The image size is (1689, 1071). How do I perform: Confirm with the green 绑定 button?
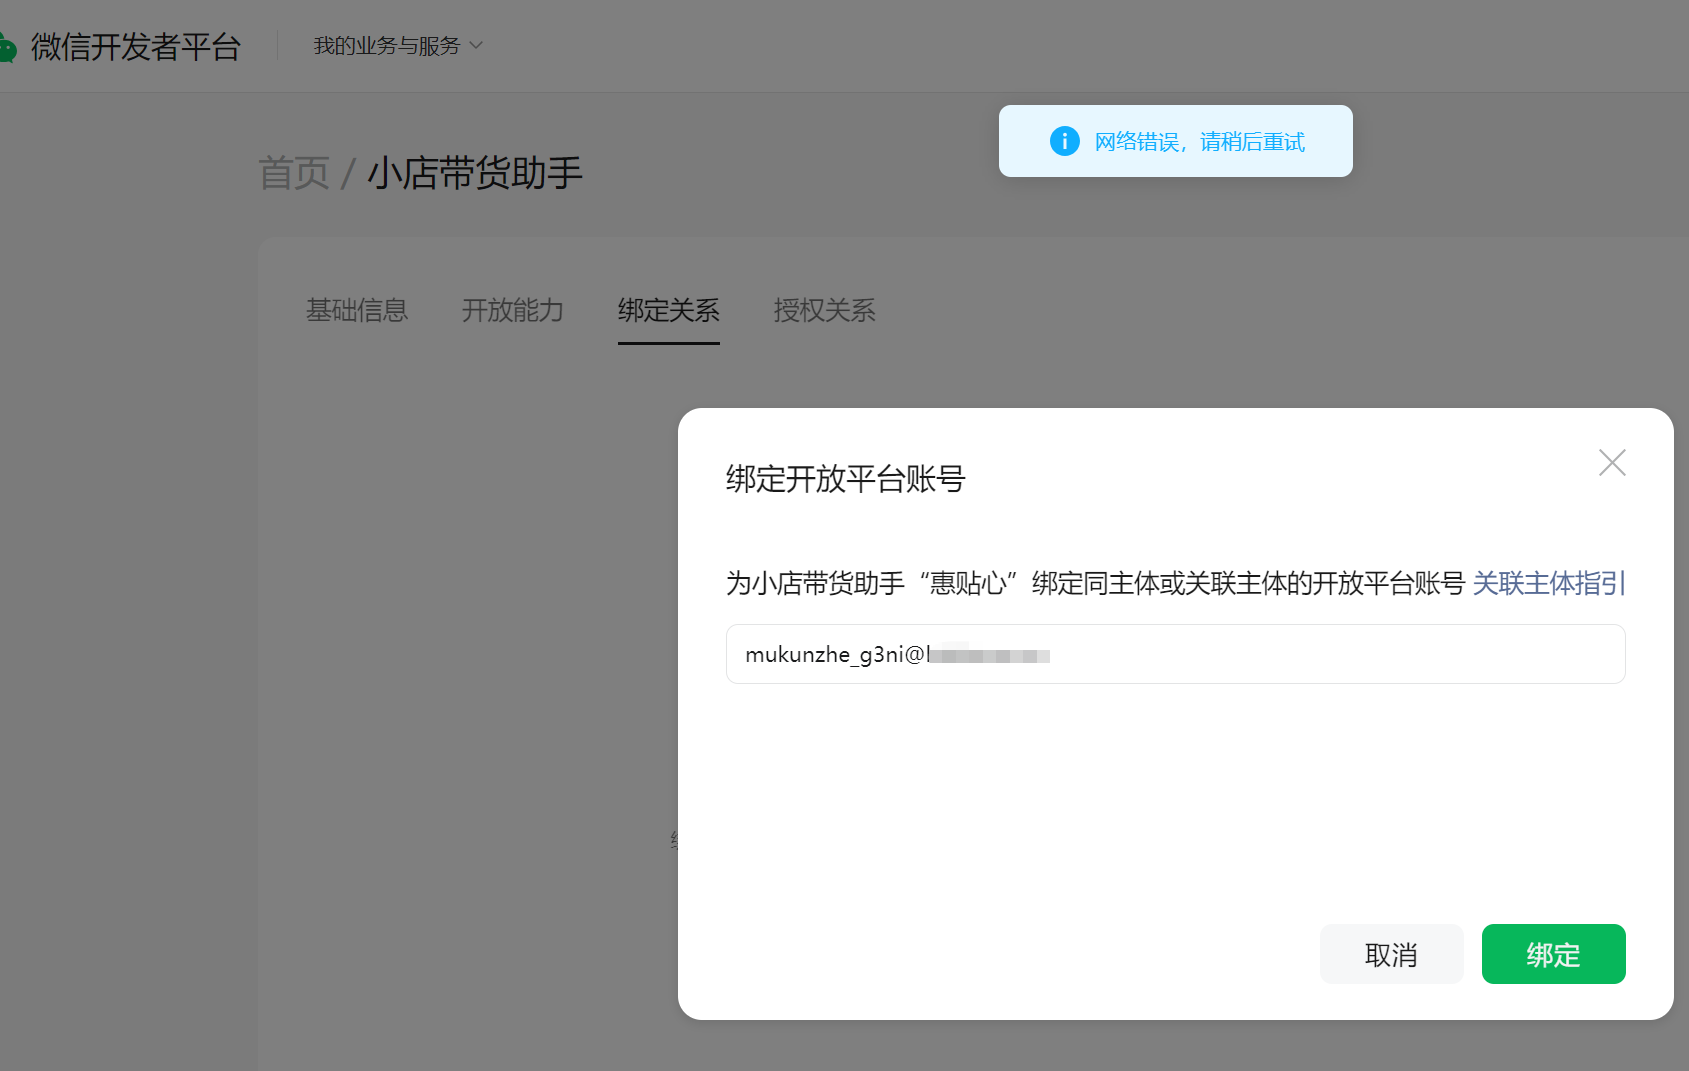point(1553,954)
